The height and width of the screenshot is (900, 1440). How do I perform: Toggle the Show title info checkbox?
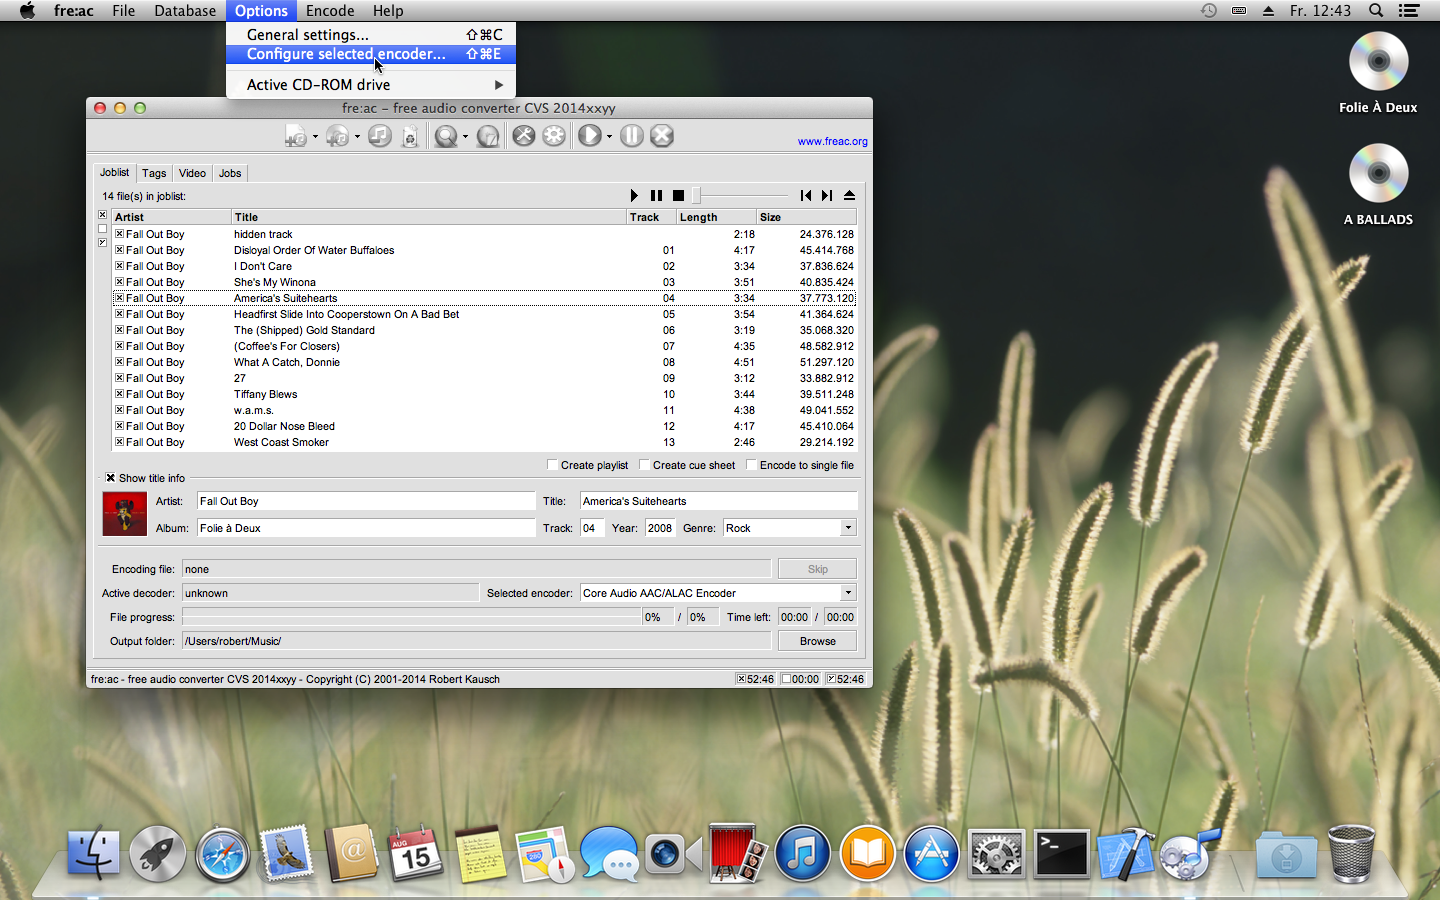[110, 478]
